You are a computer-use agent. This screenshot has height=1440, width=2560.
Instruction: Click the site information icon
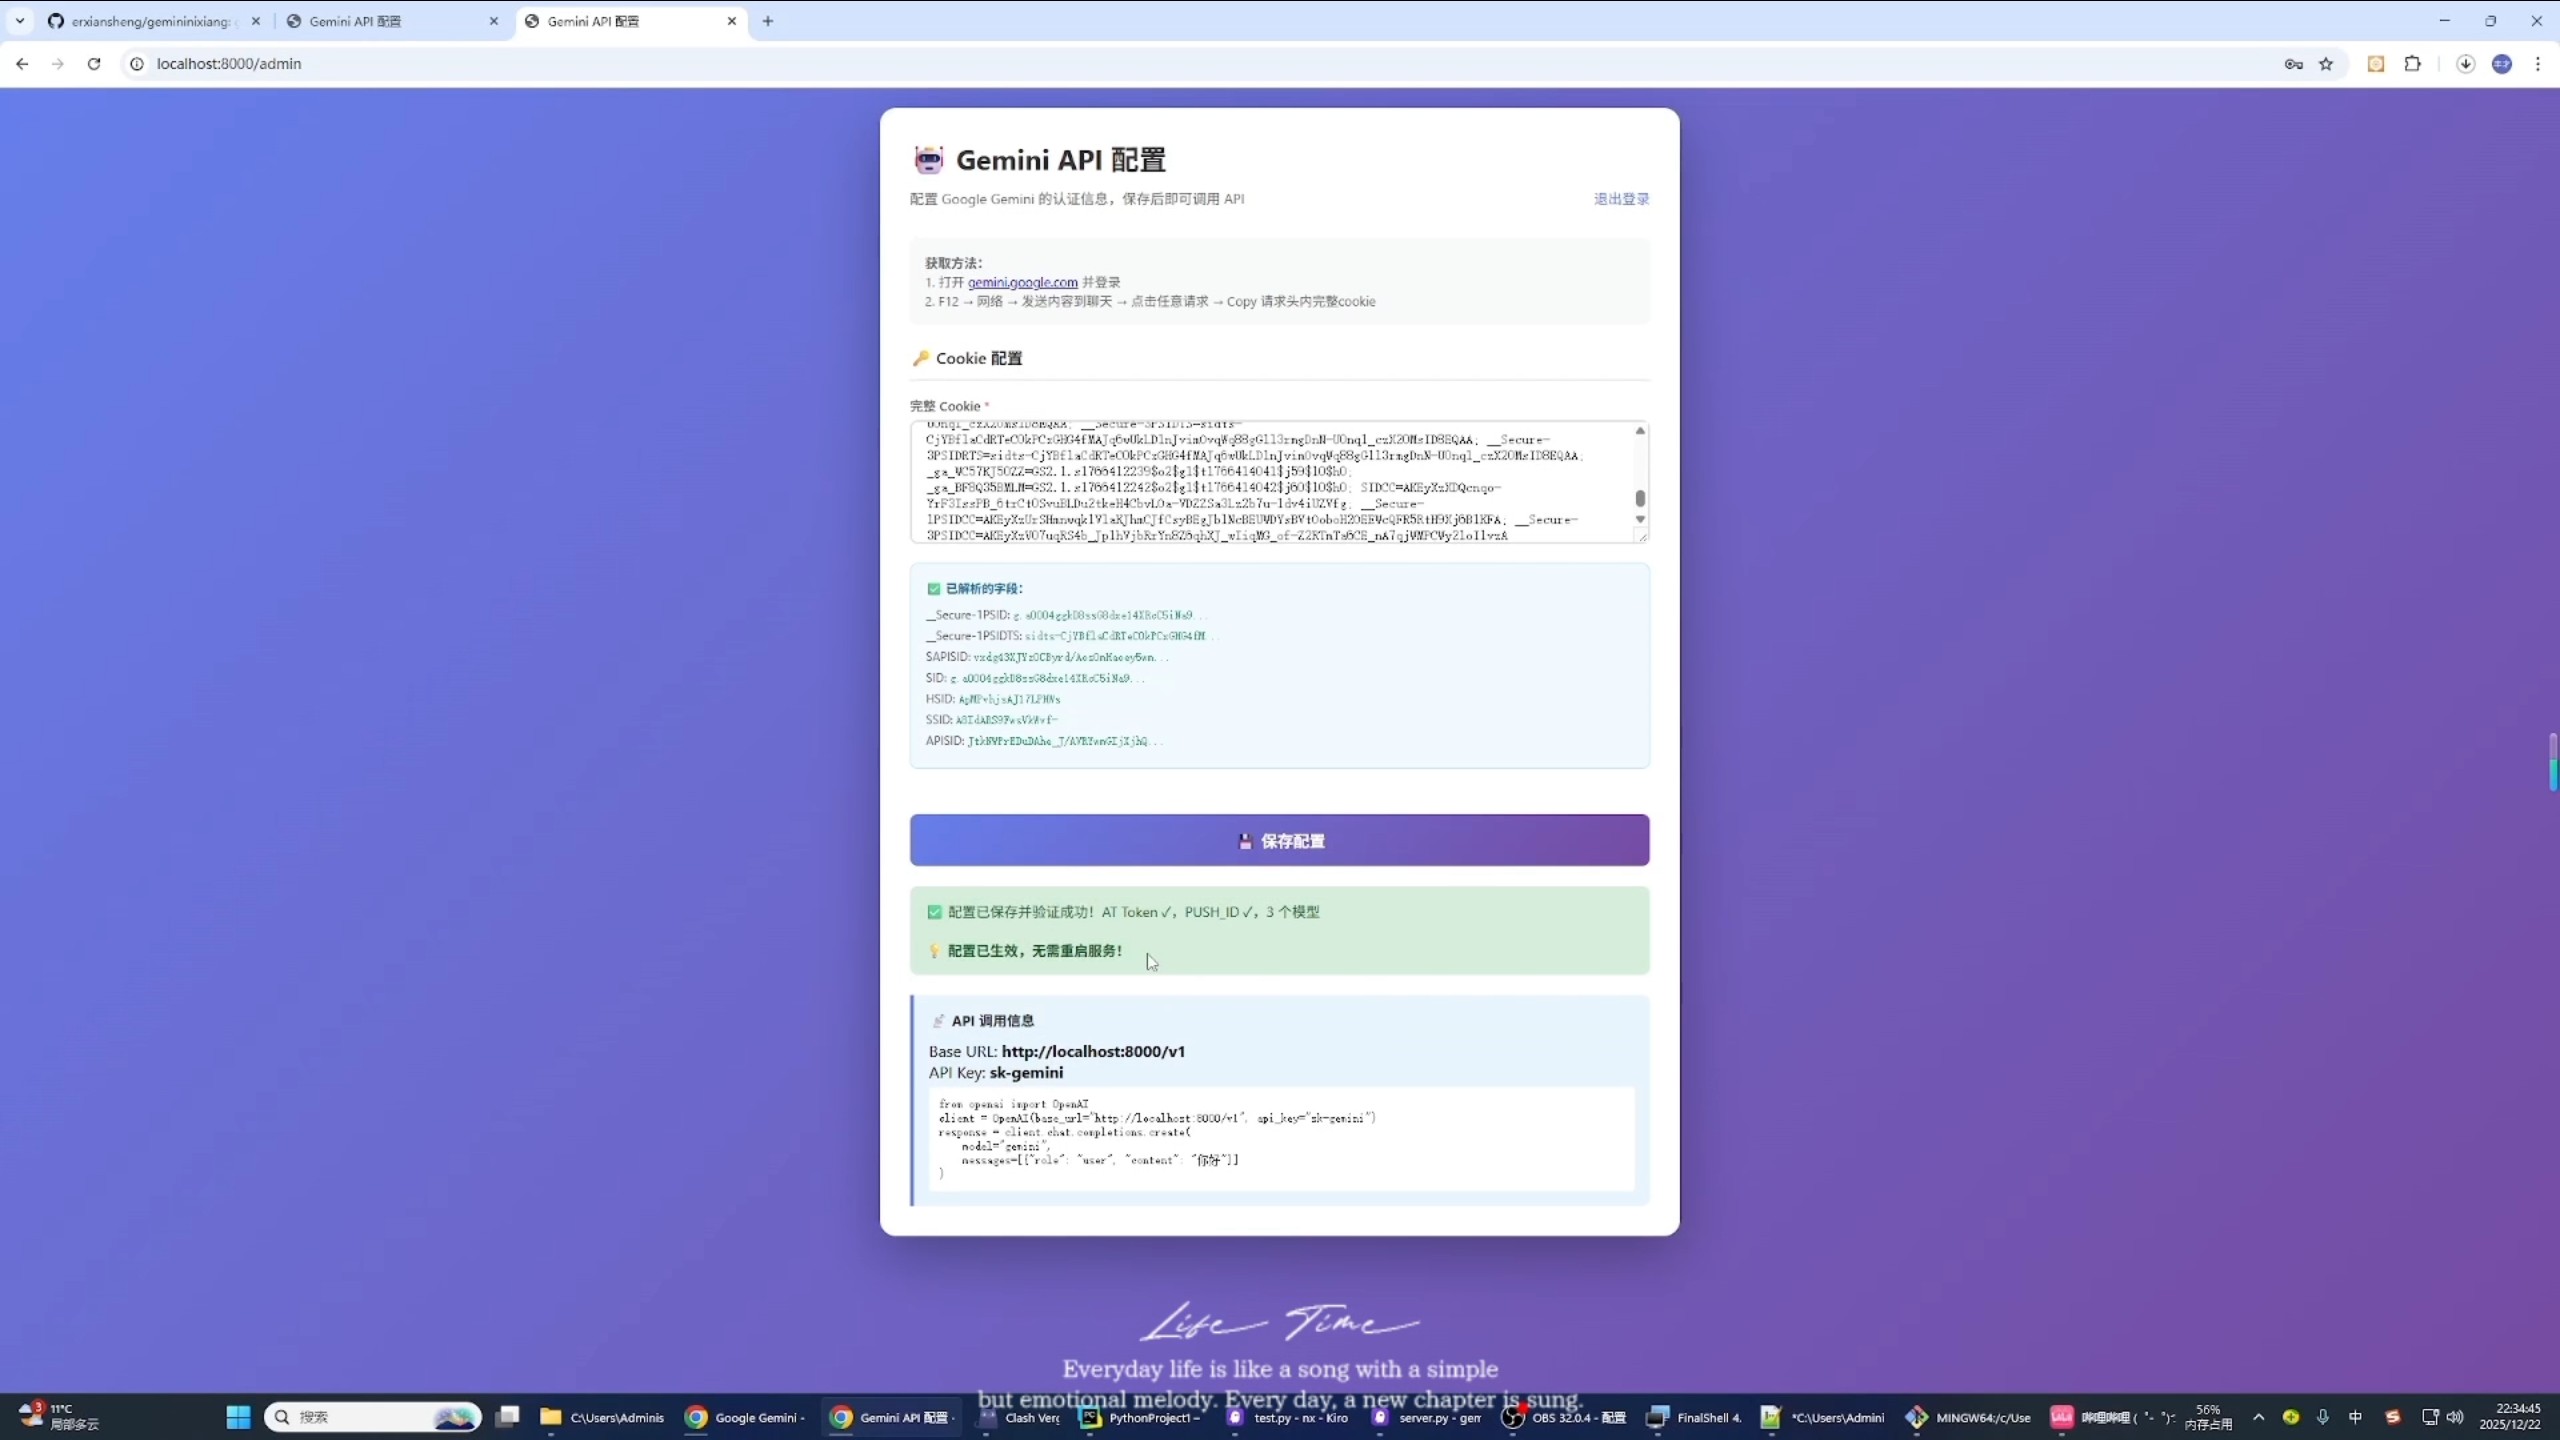coord(137,64)
